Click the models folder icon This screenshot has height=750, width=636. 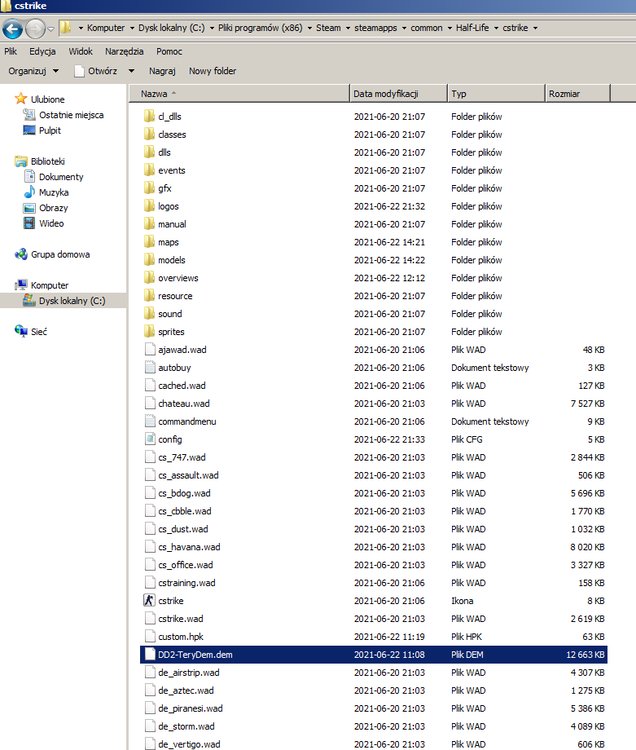[x=149, y=260]
